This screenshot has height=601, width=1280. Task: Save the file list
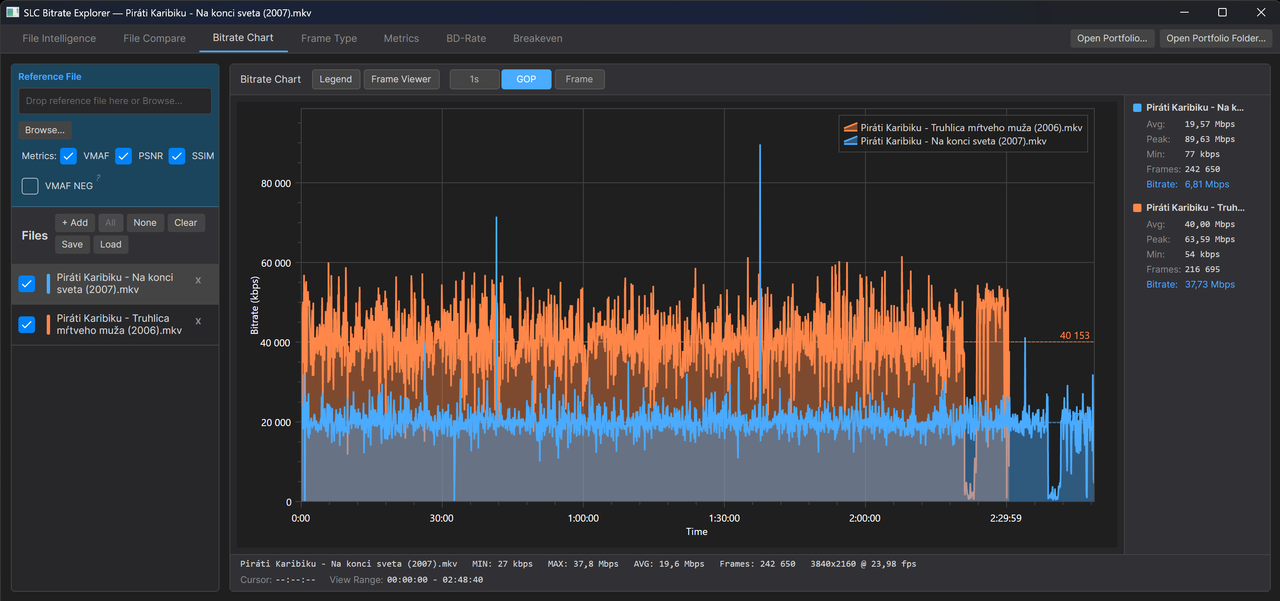tap(72, 244)
